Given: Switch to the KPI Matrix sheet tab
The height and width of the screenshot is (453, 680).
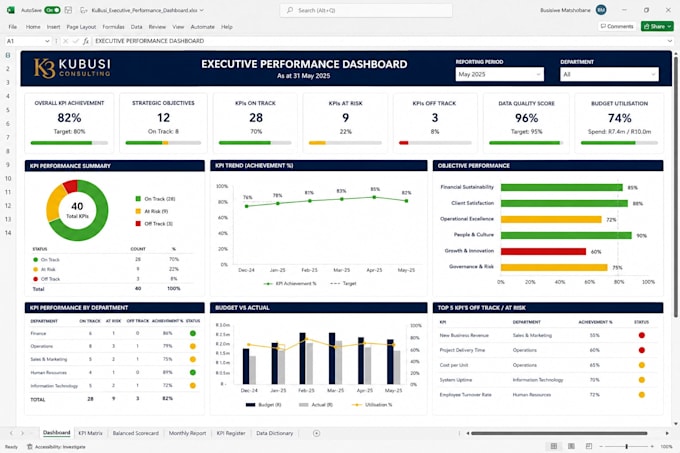Looking at the screenshot, I should [x=90, y=433].
